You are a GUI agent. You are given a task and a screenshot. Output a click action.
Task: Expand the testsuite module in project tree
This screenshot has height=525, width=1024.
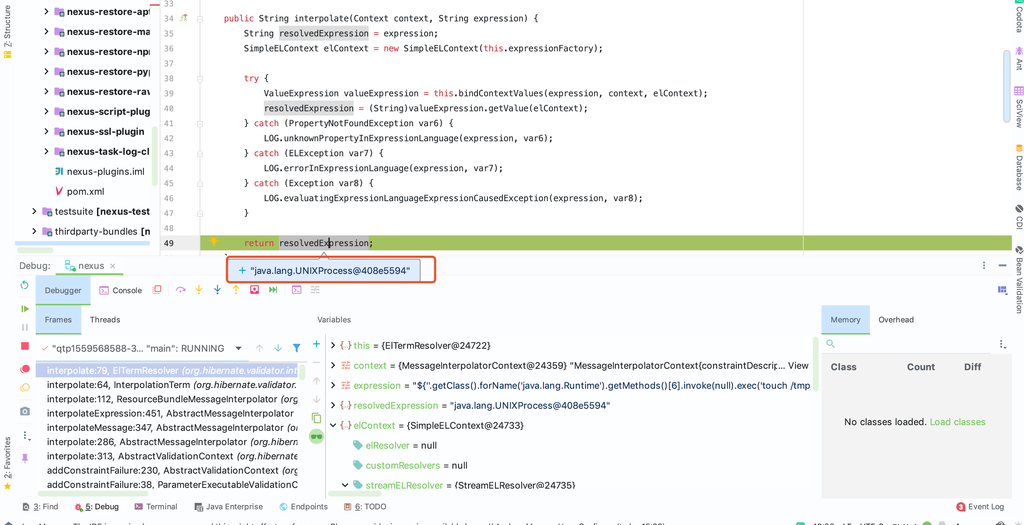(35, 211)
